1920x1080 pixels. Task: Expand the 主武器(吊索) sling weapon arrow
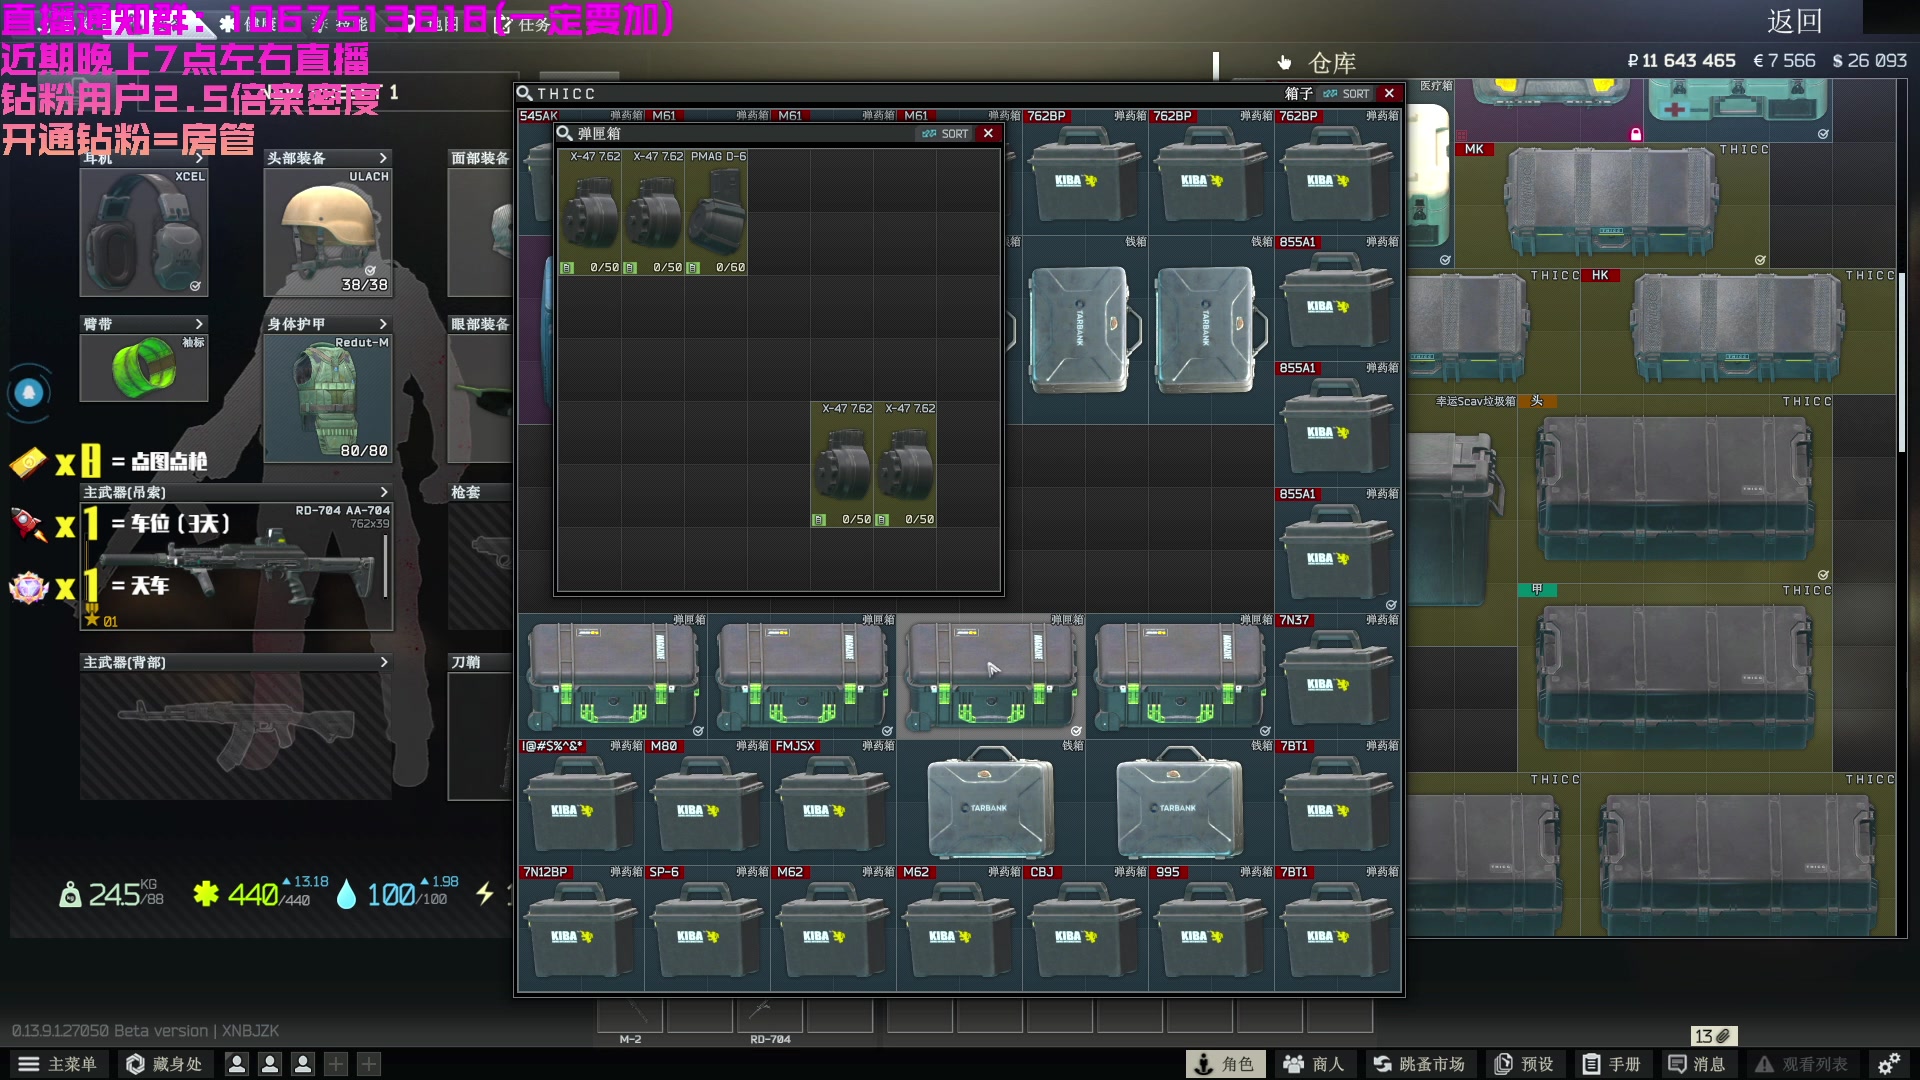tap(383, 492)
